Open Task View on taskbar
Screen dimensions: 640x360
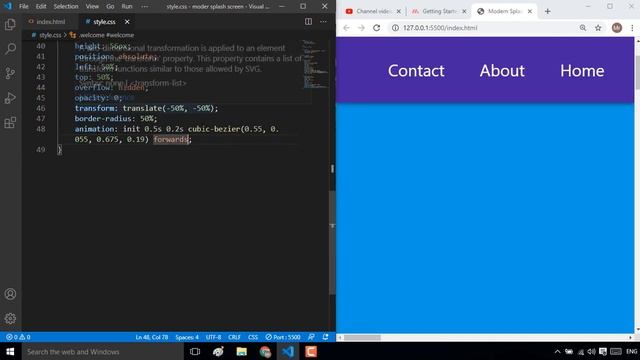pos(195,351)
